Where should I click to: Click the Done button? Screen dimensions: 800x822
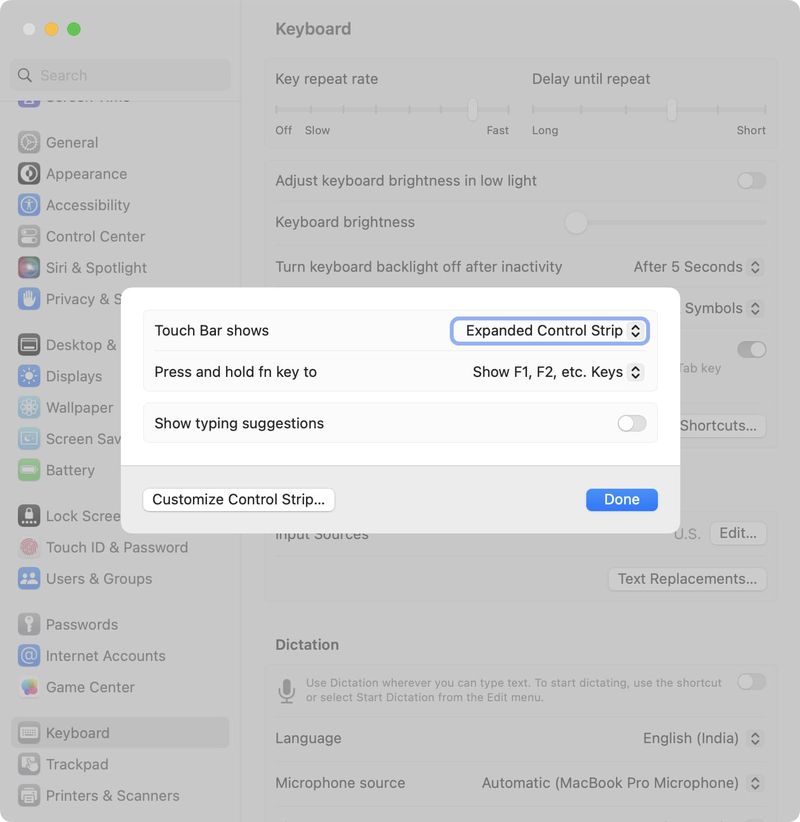click(x=622, y=500)
